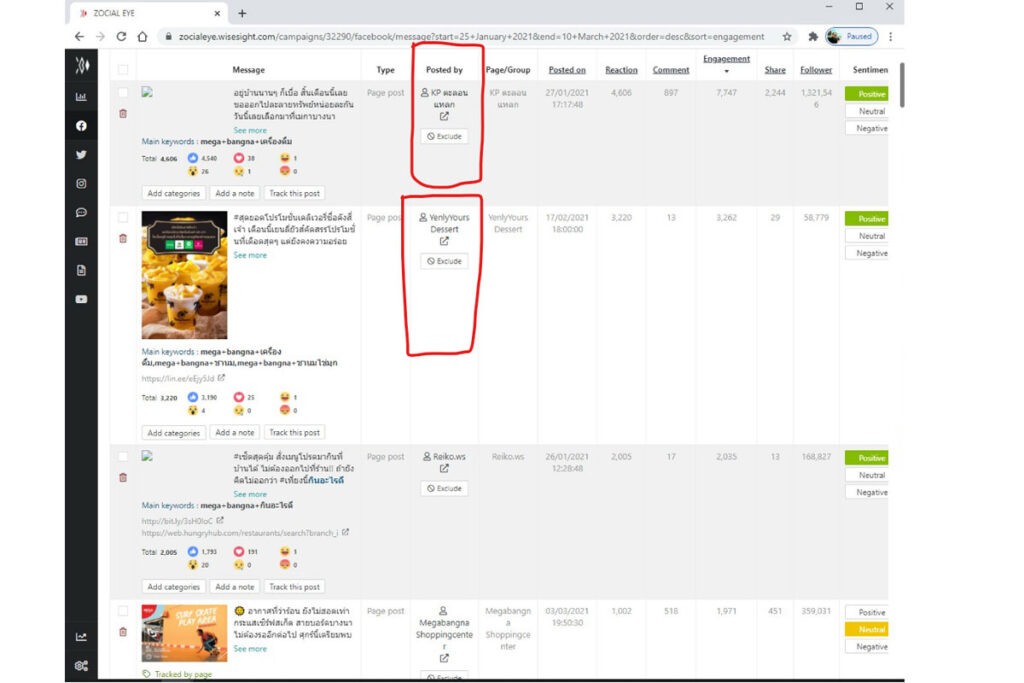Set KP post sentiment to Neutral

pos(867,111)
